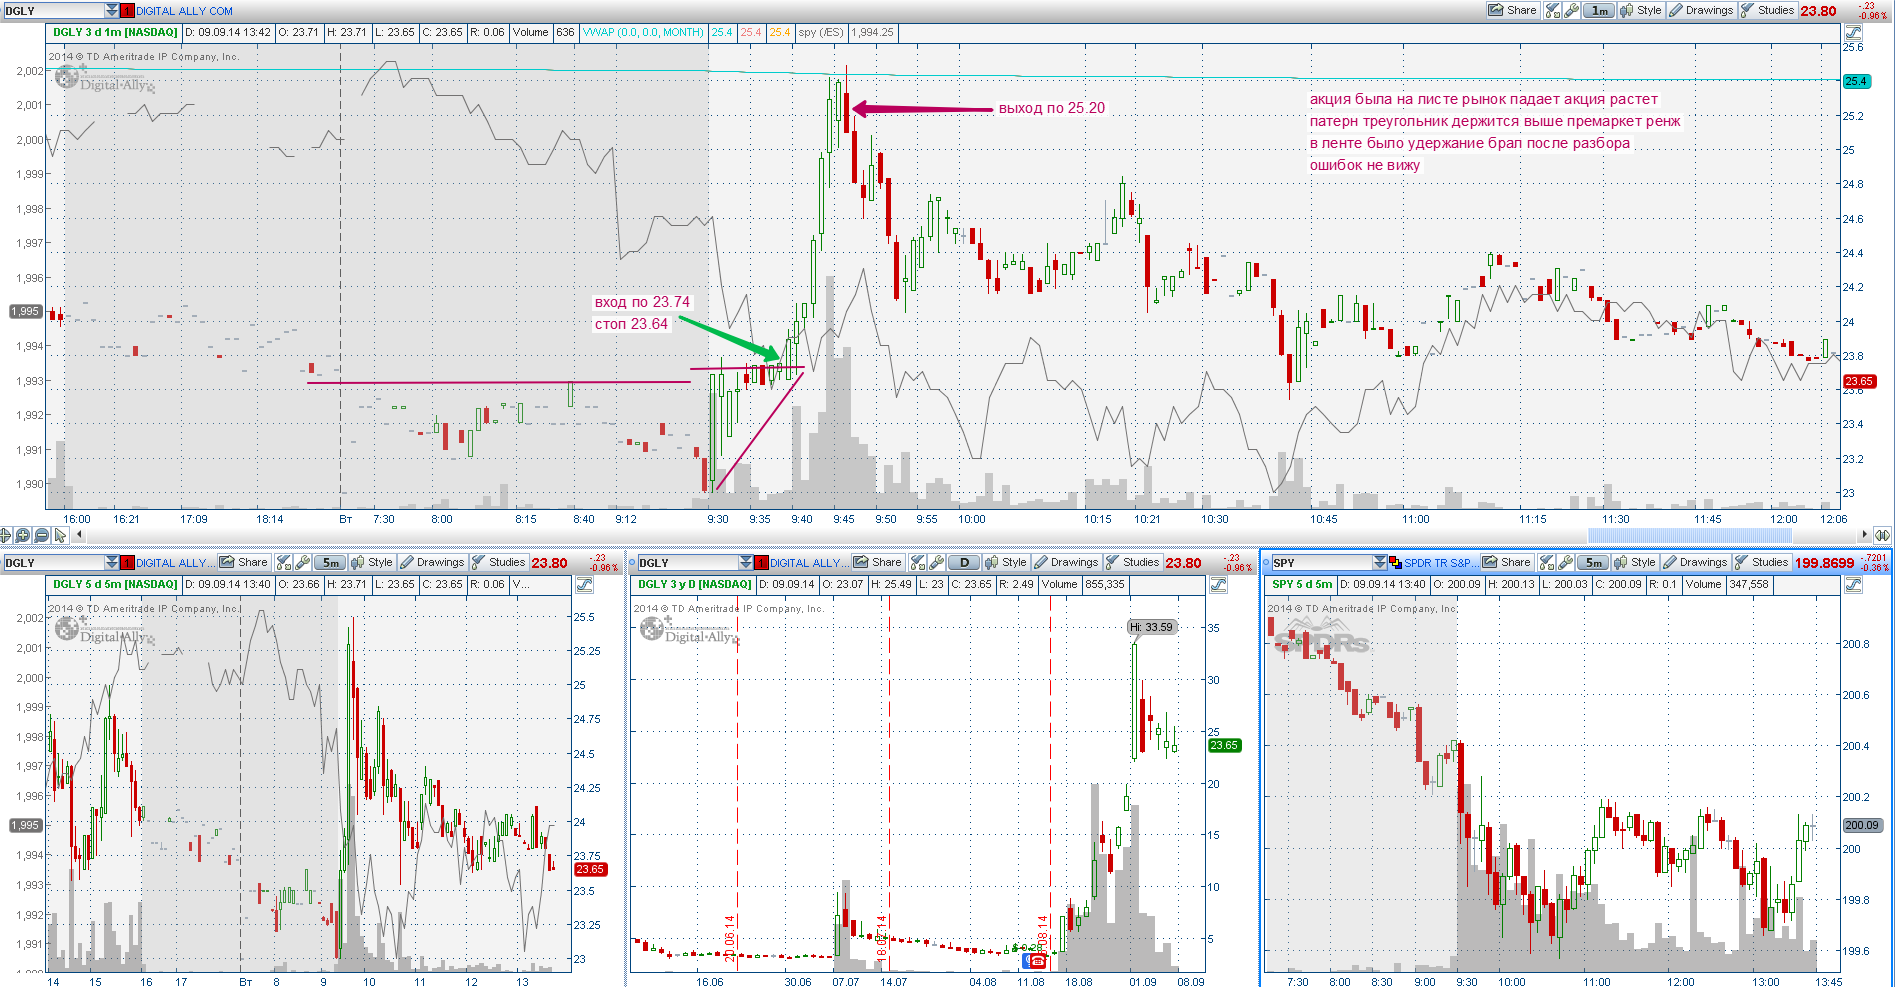Click the pan crosshair tool below main chart
The height and width of the screenshot is (987, 1895).
[6, 535]
